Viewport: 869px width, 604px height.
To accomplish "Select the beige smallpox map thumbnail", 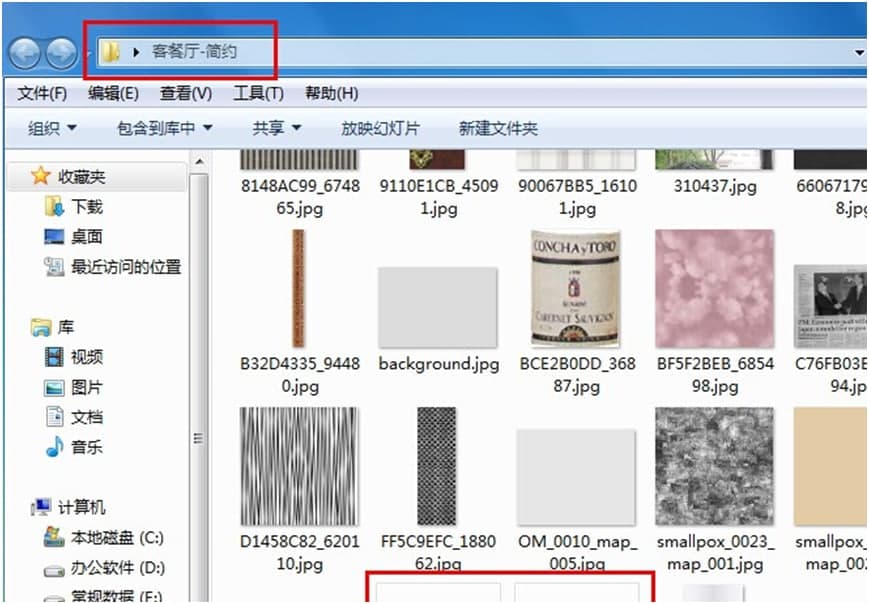I will pos(831,467).
